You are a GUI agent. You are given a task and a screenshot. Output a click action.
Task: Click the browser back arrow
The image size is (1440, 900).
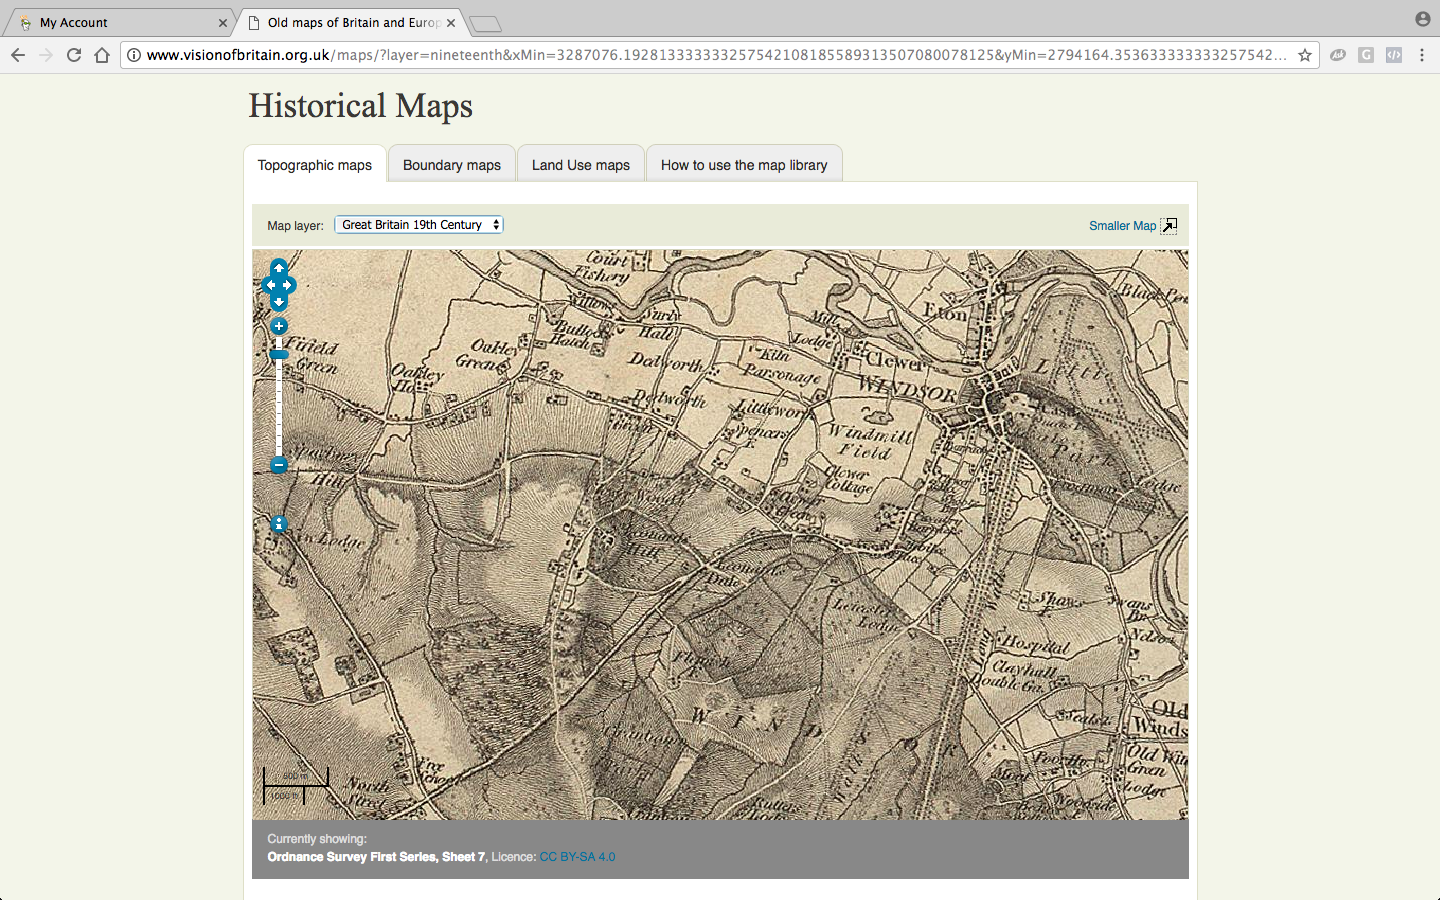(18, 55)
